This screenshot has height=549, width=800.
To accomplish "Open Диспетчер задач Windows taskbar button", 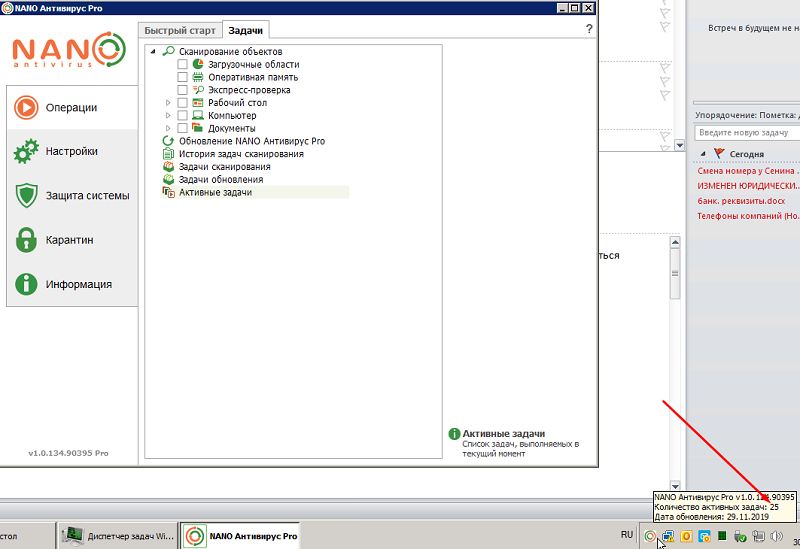I will (118, 536).
